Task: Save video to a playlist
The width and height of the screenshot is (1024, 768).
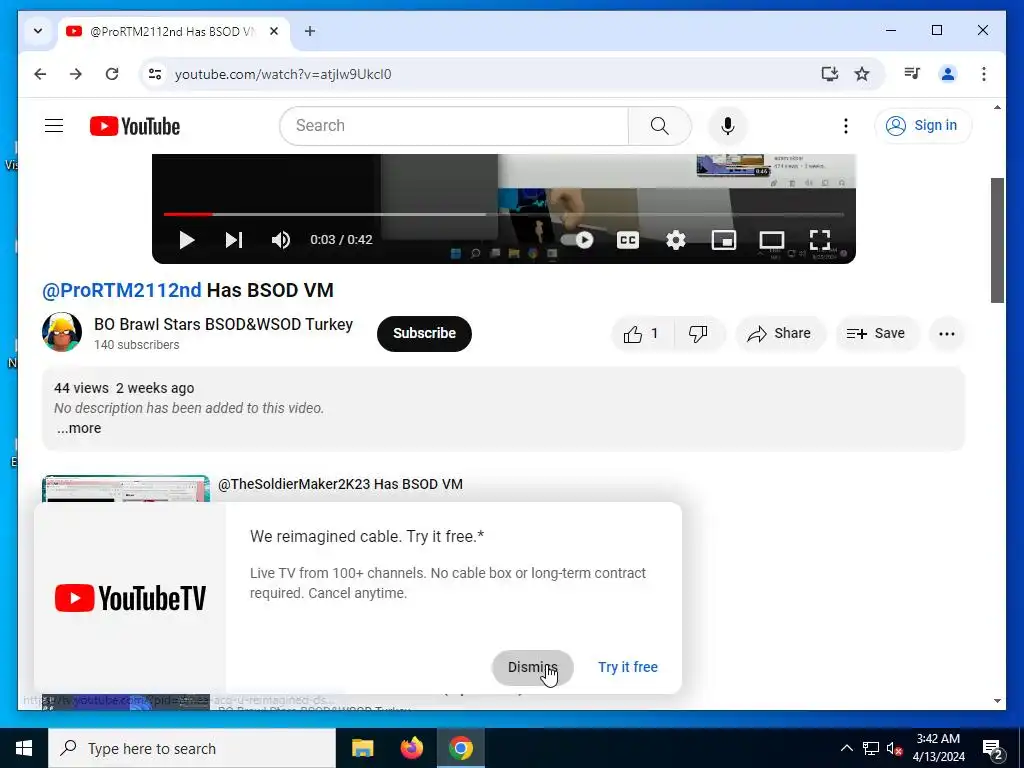Action: coord(876,334)
